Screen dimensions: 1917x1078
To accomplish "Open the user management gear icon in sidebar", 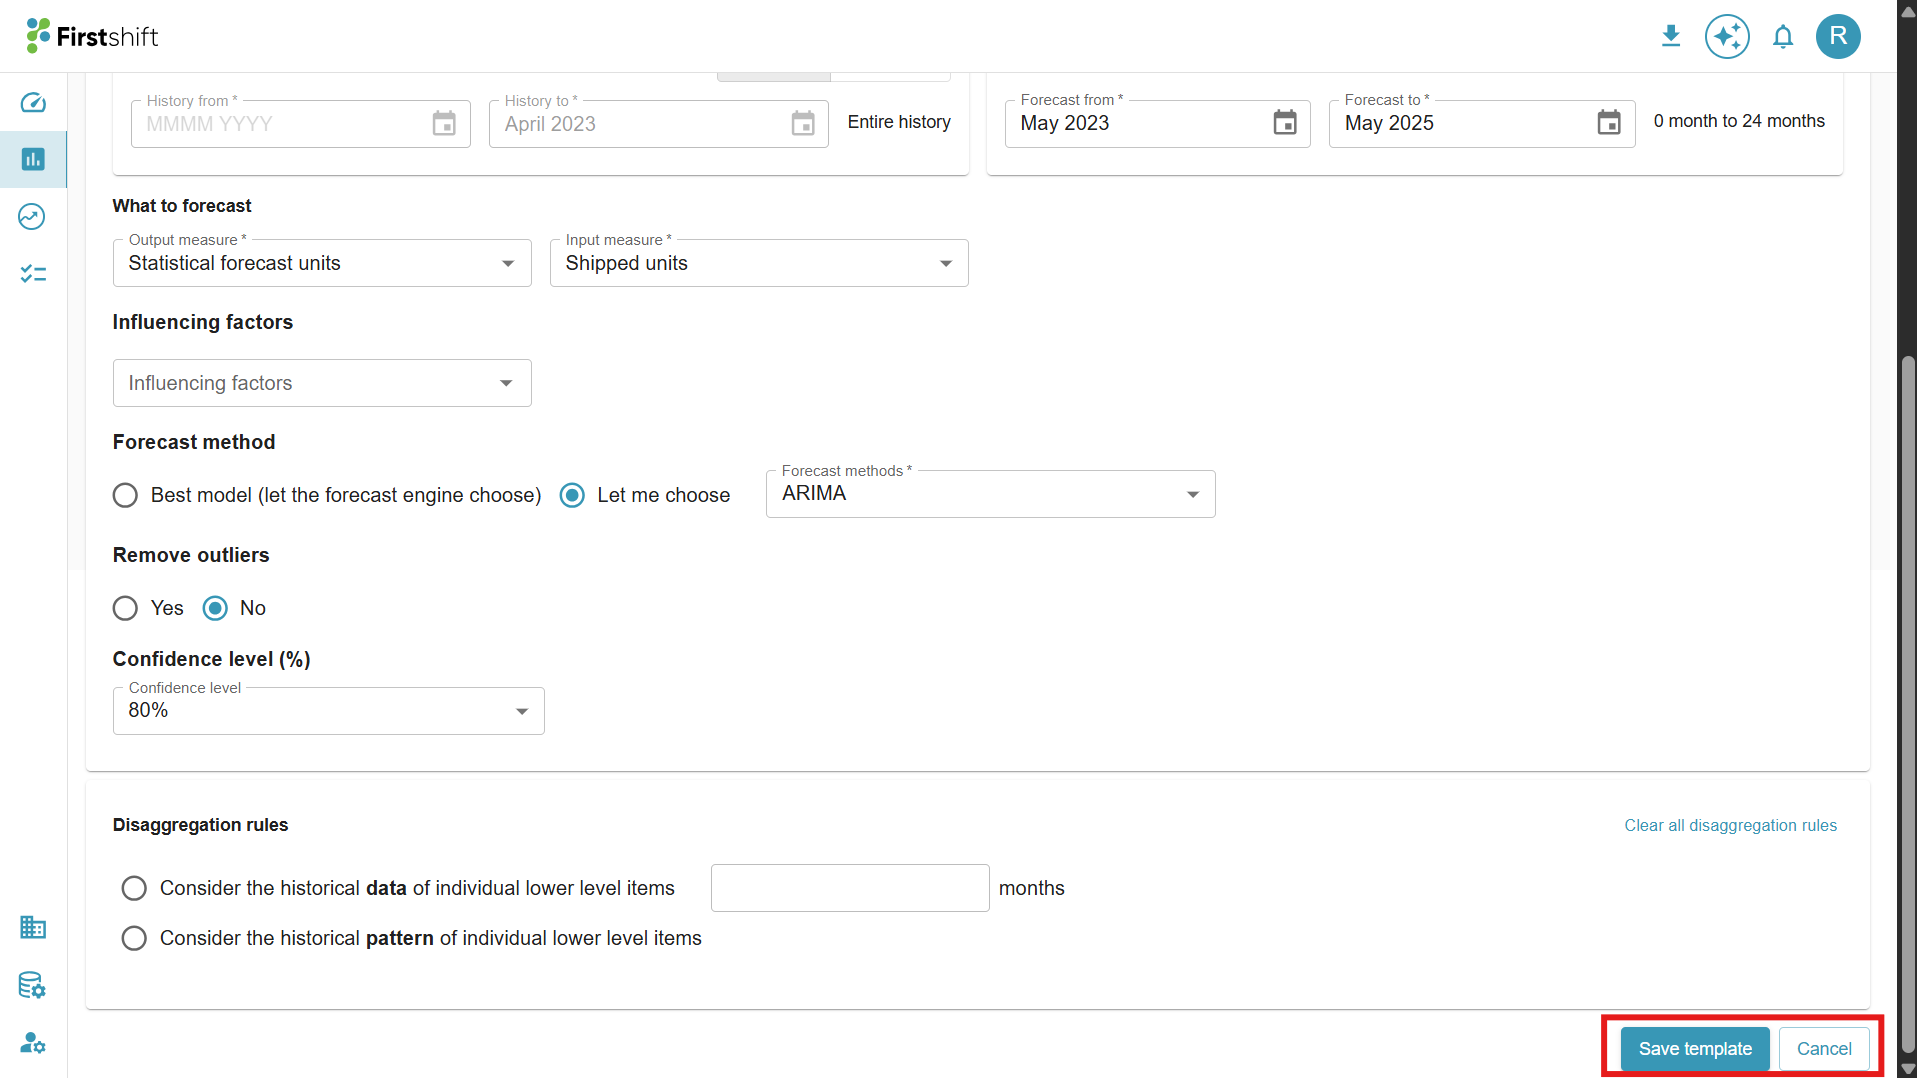I will (x=33, y=1043).
